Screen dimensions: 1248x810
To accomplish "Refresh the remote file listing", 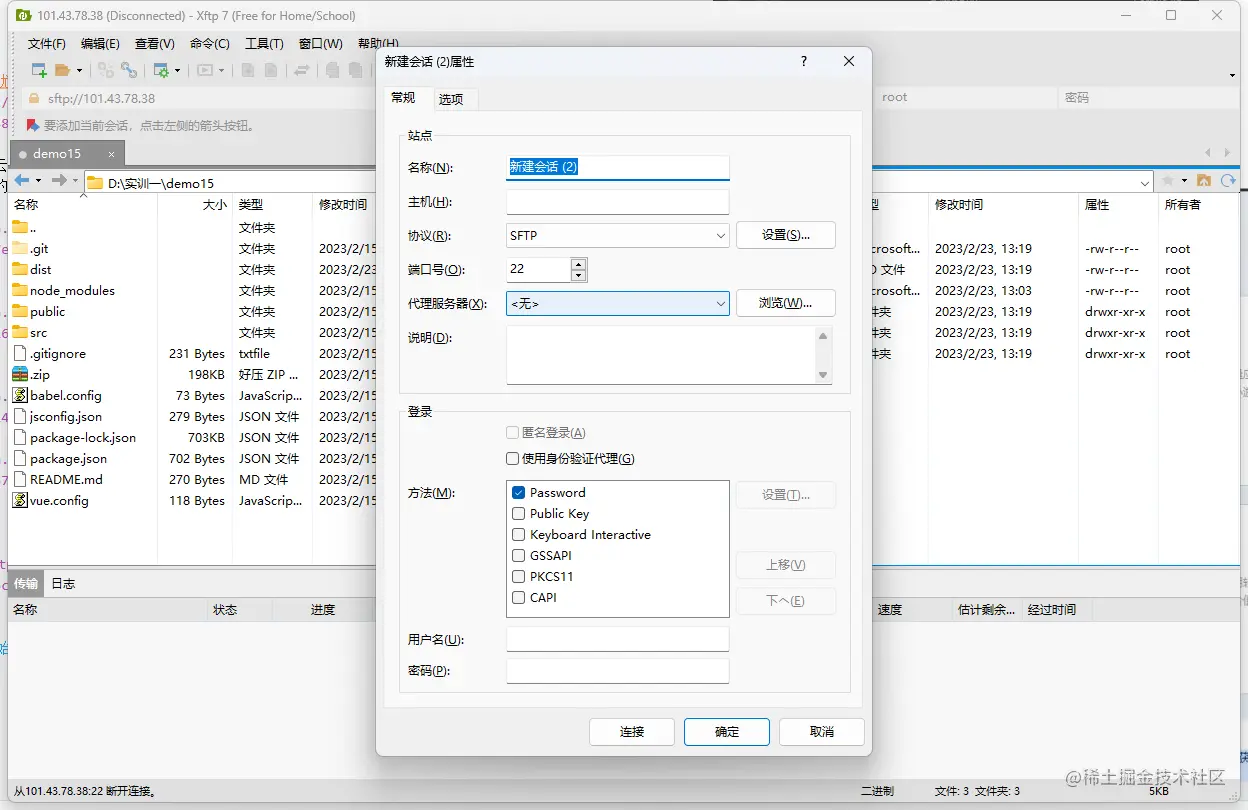I will (1228, 182).
